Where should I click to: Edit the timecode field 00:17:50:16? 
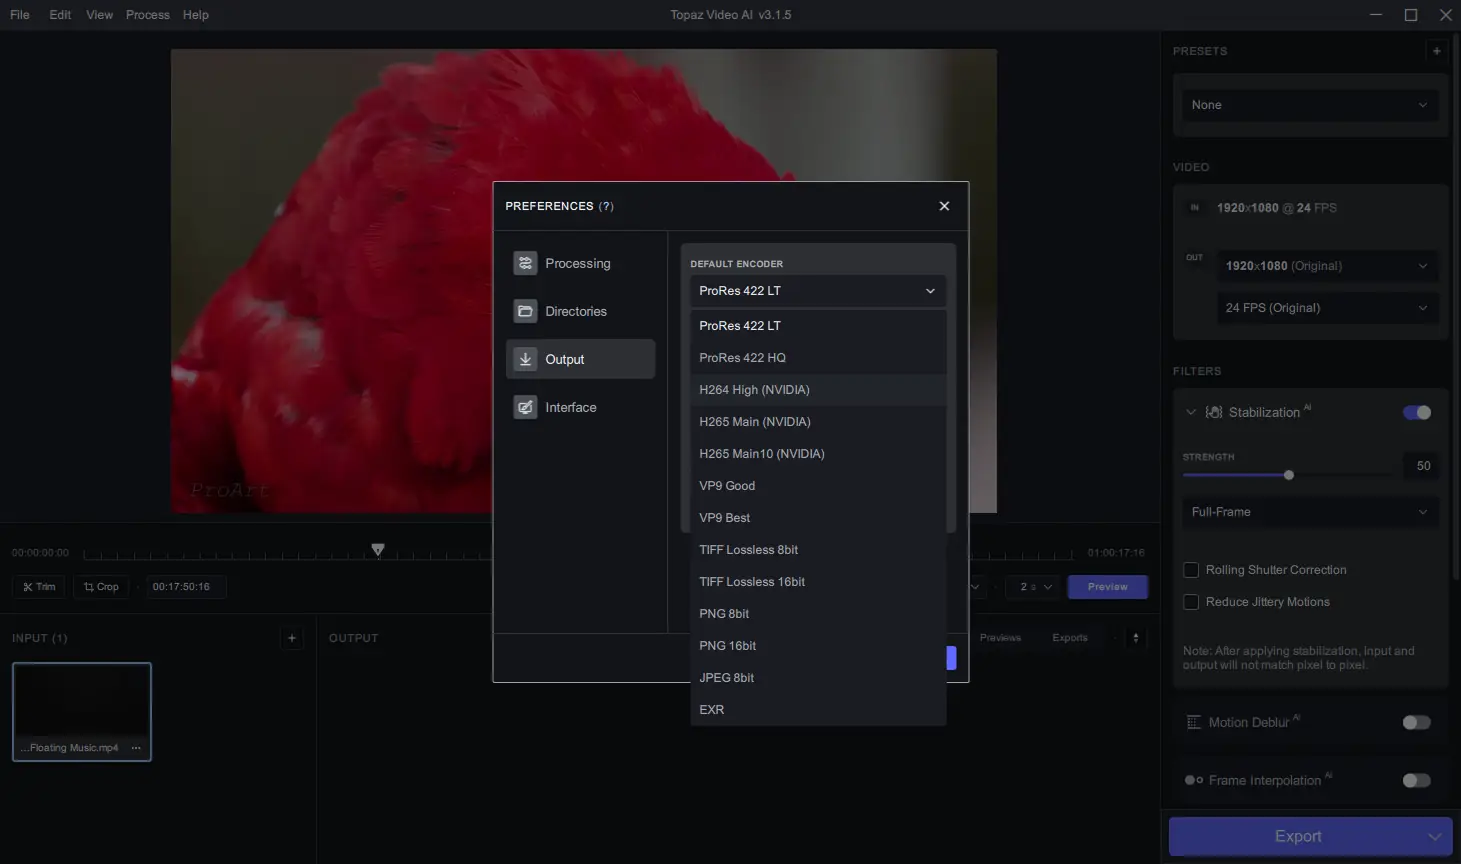[x=186, y=587]
